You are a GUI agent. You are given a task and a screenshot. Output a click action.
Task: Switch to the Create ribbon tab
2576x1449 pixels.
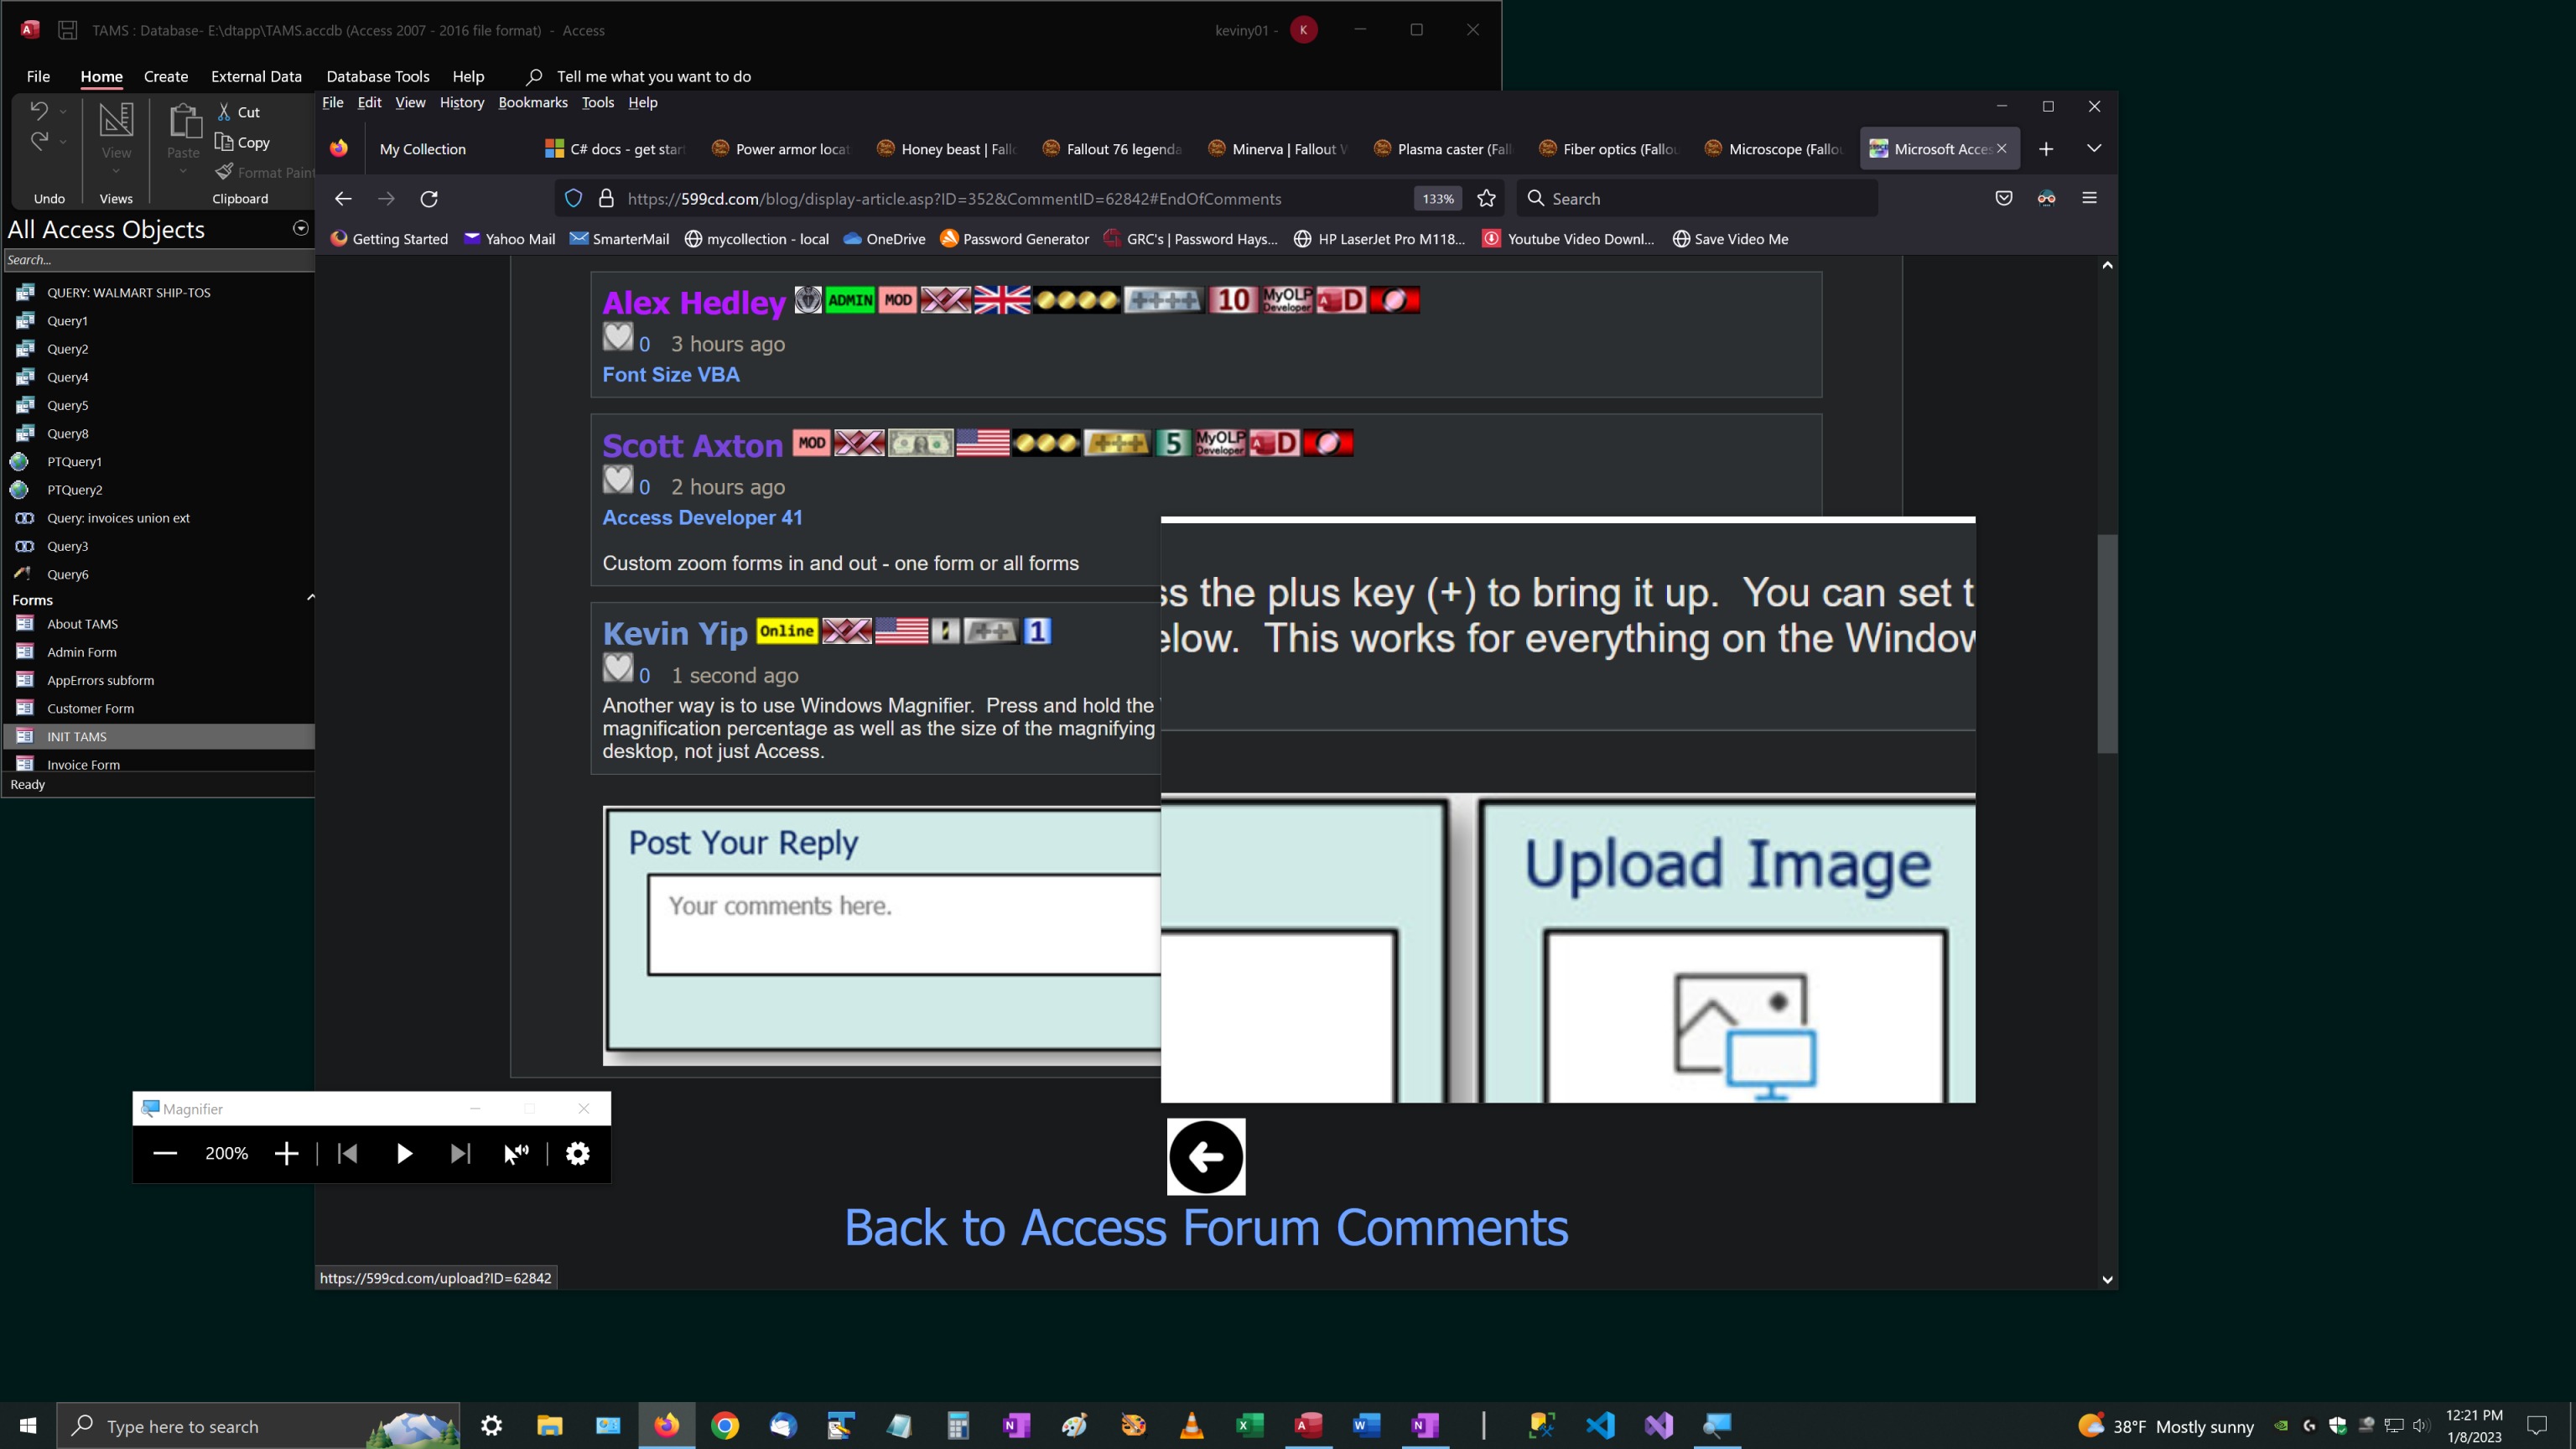click(x=165, y=76)
